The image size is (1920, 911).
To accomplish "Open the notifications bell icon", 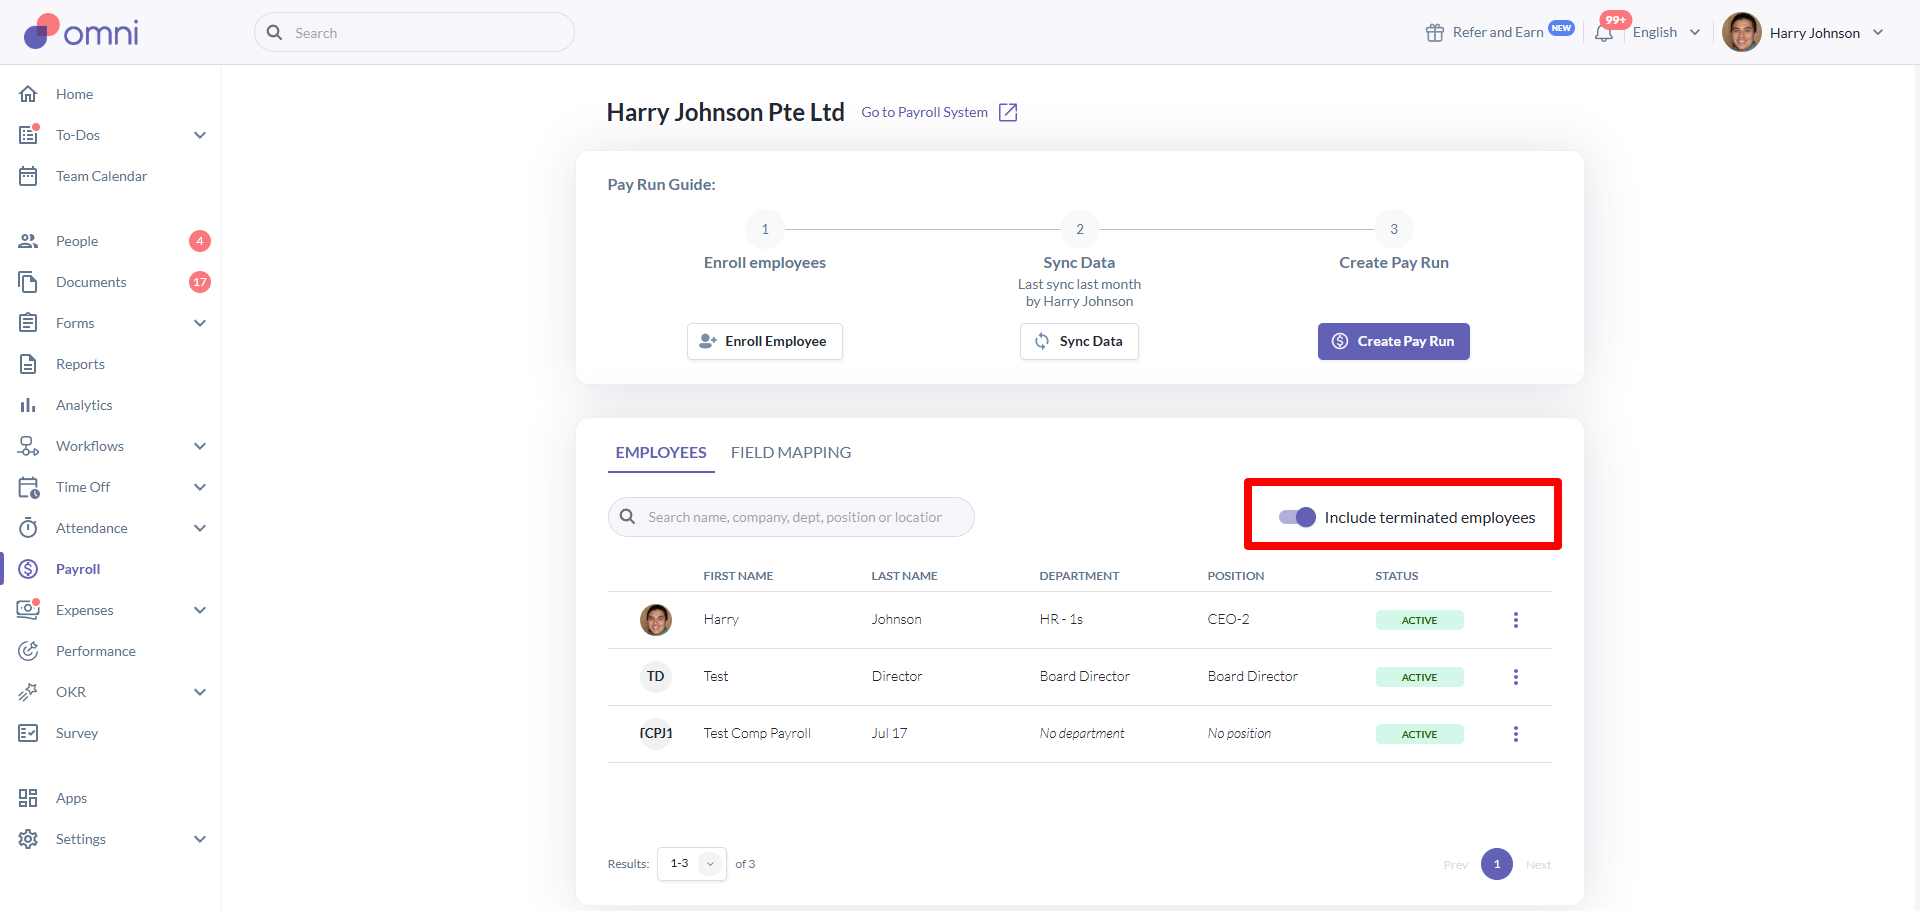I will (1604, 33).
